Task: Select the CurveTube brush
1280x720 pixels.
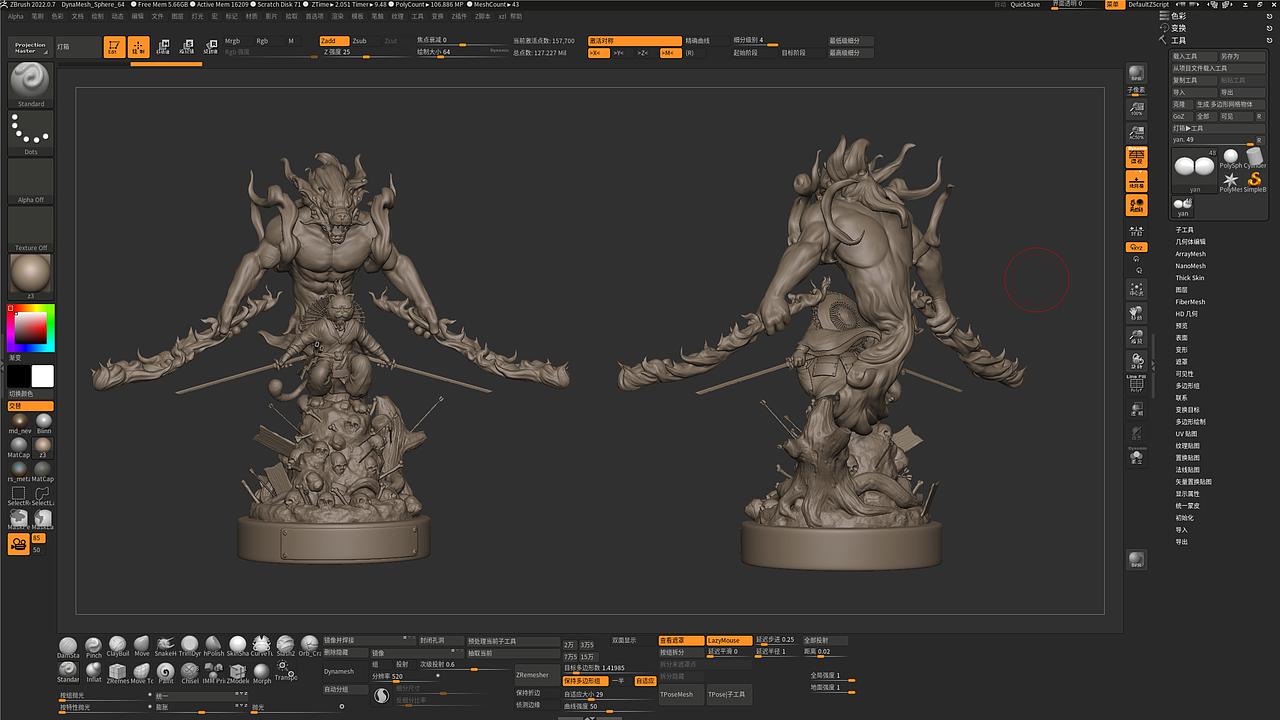Action: click(262, 648)
